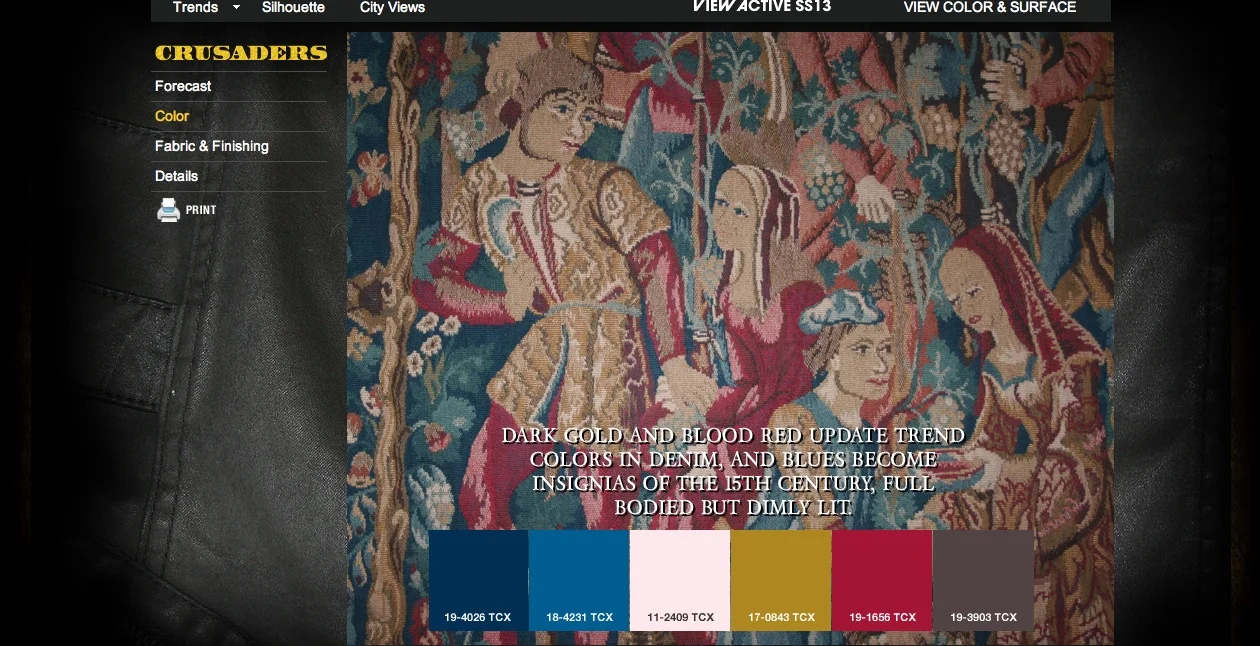
Task: Open the Trends menu item
Action: [195, 7]
